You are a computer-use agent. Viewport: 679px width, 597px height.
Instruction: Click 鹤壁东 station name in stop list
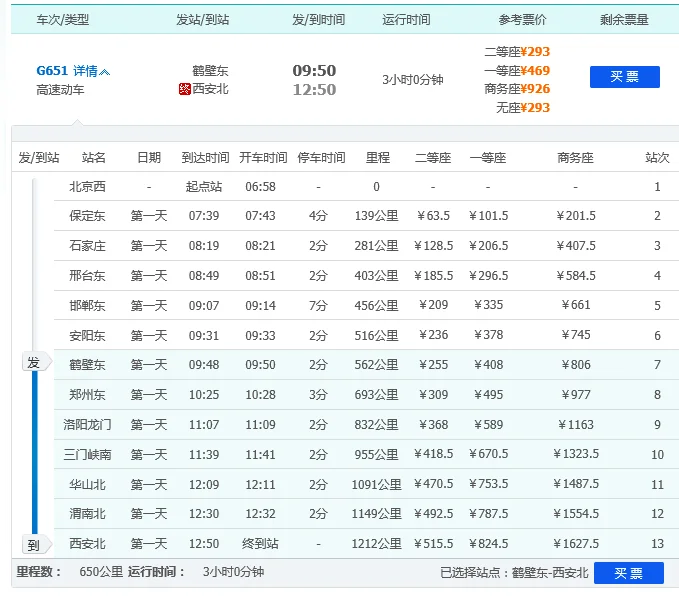[x=87, y=365]
